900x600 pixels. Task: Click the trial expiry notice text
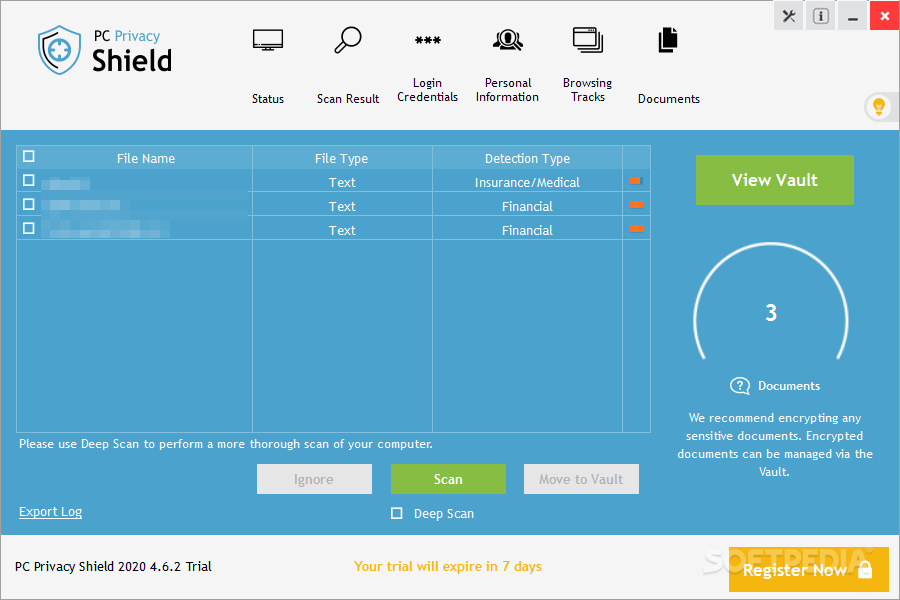[448, 567]
